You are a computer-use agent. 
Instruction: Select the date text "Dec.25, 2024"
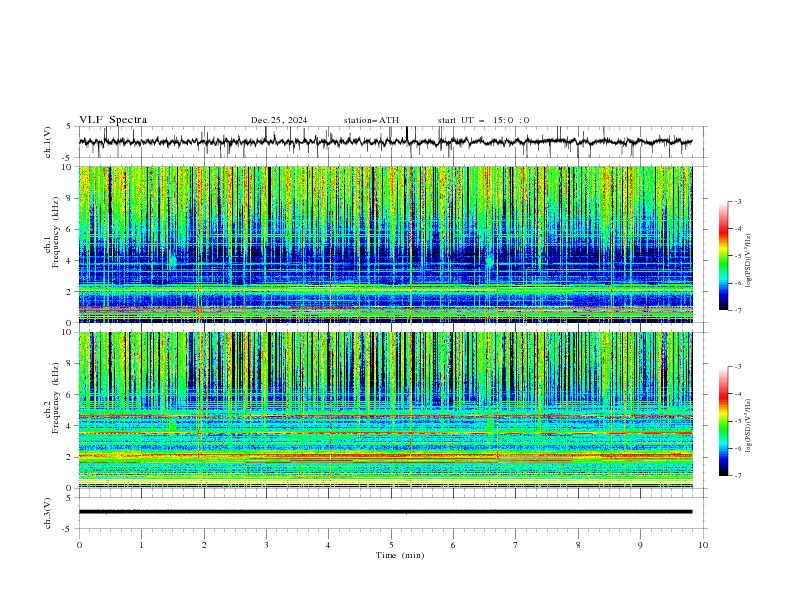[279, 120]
